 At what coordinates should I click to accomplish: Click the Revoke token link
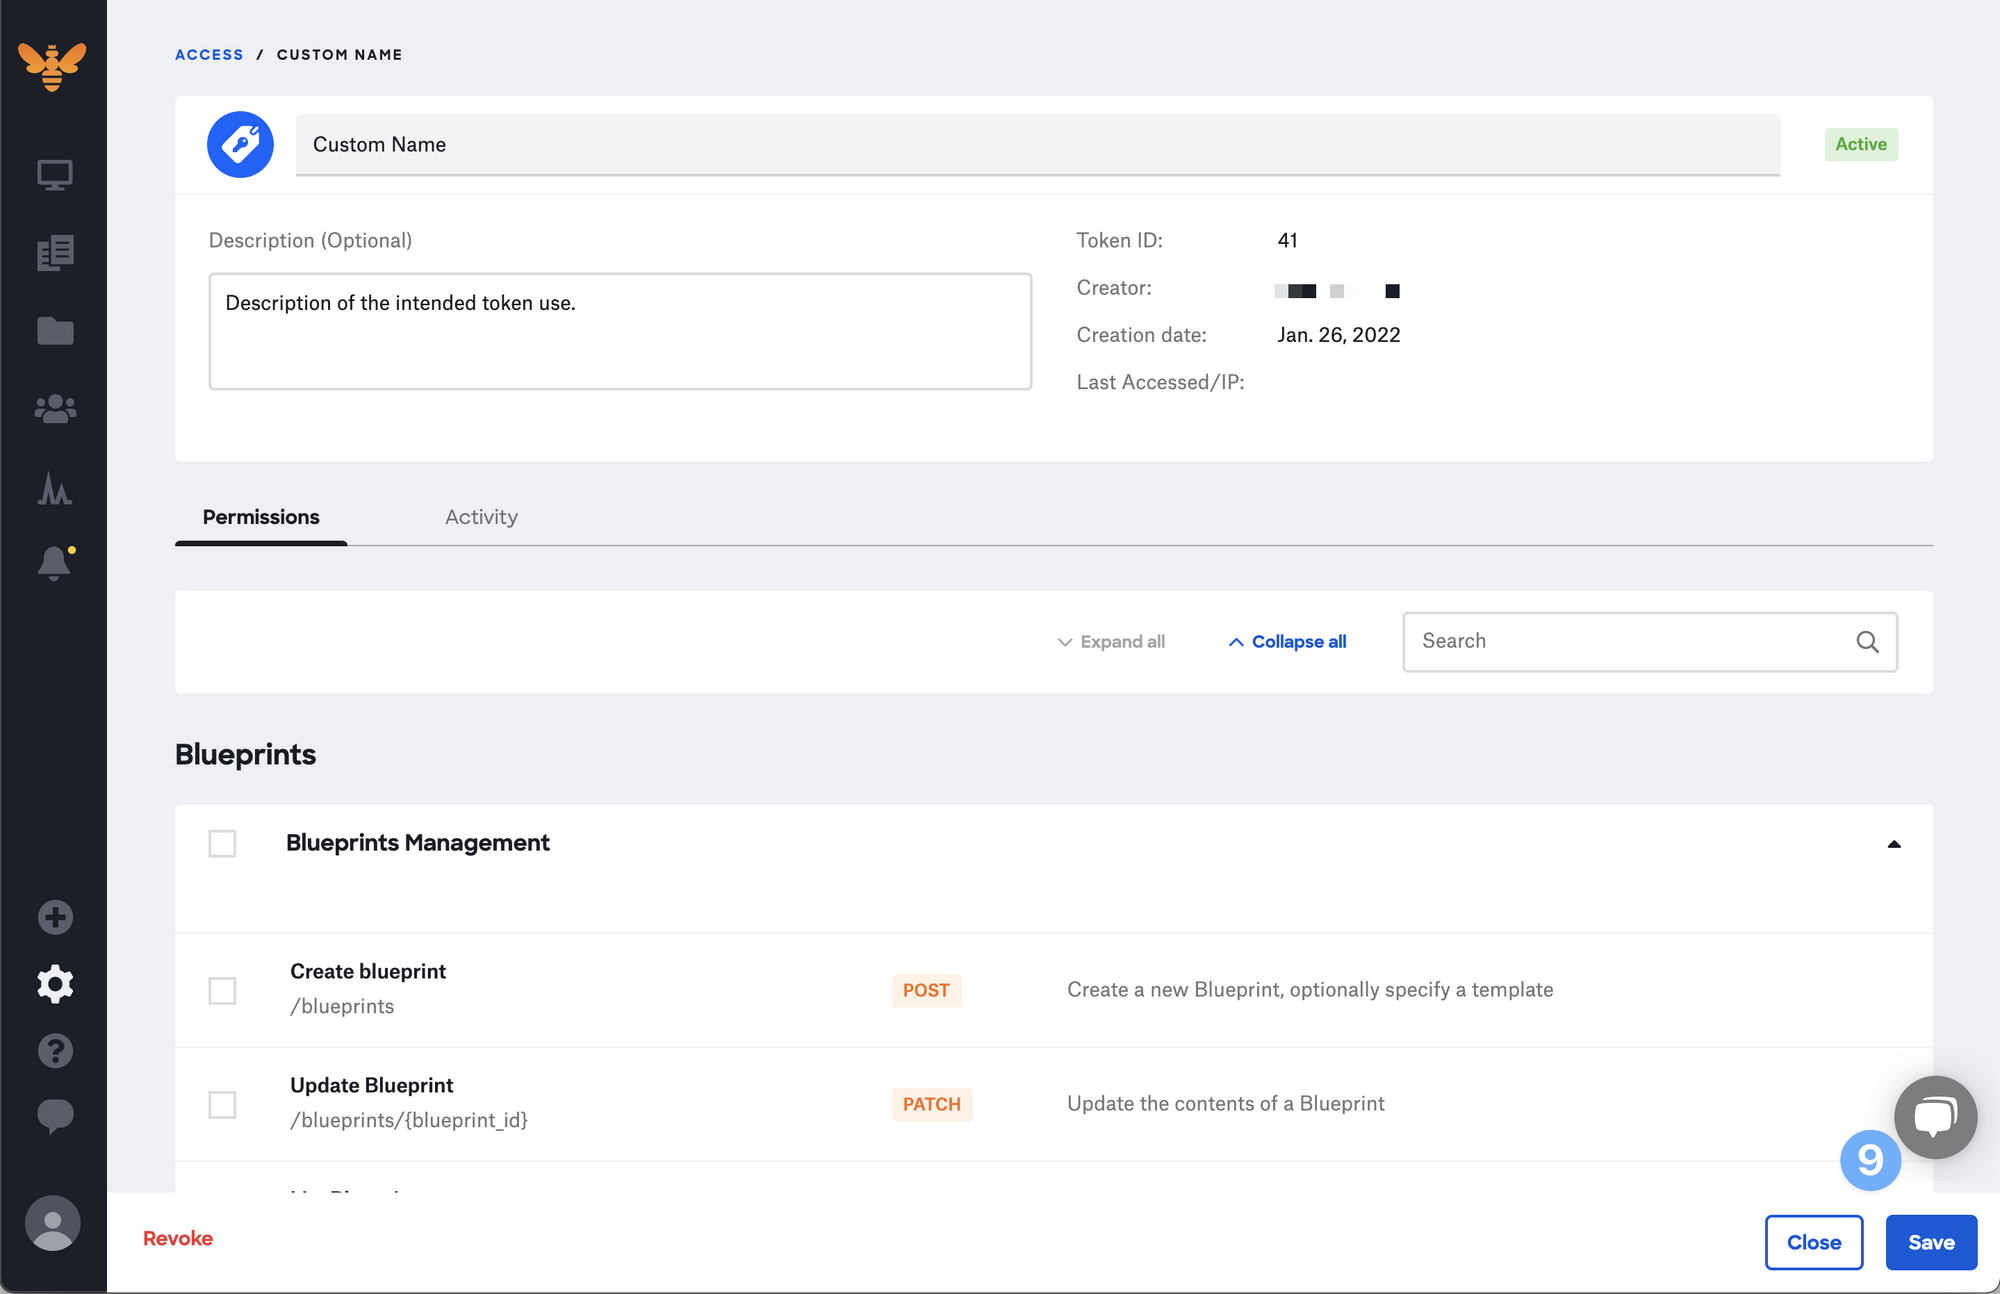pos(178,1238)
